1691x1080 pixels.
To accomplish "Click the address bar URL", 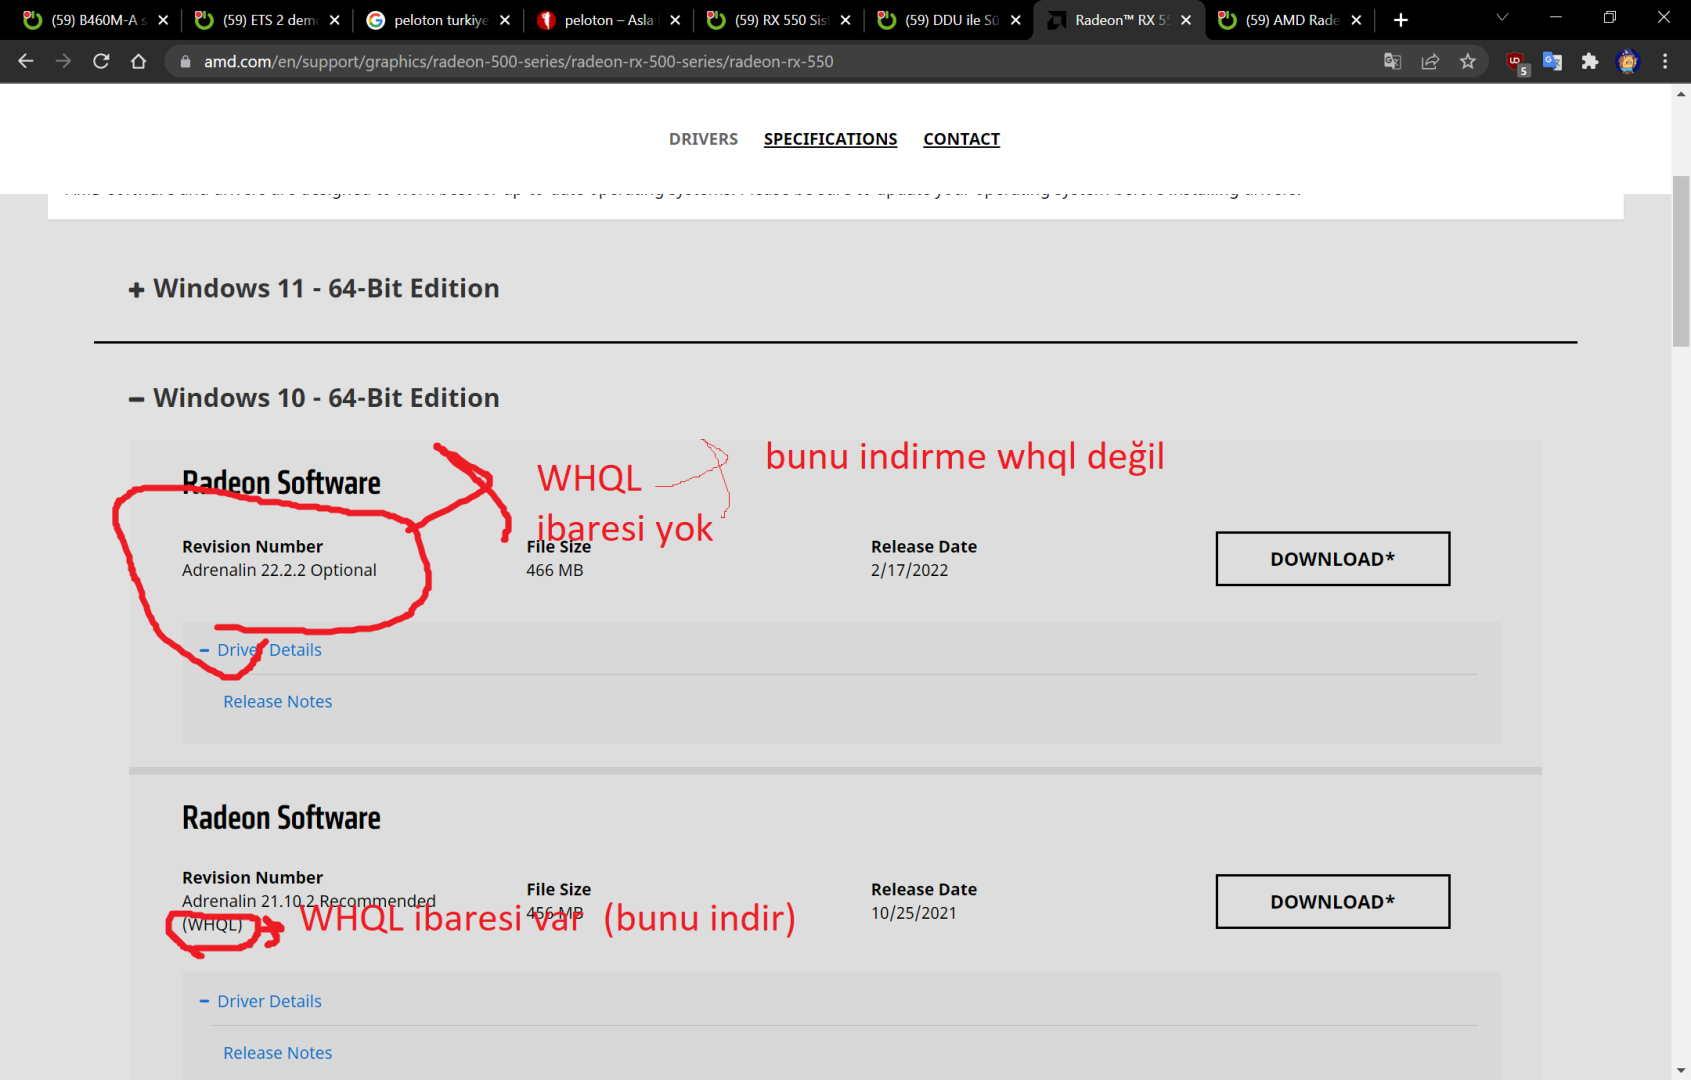I will click(518, 61).
